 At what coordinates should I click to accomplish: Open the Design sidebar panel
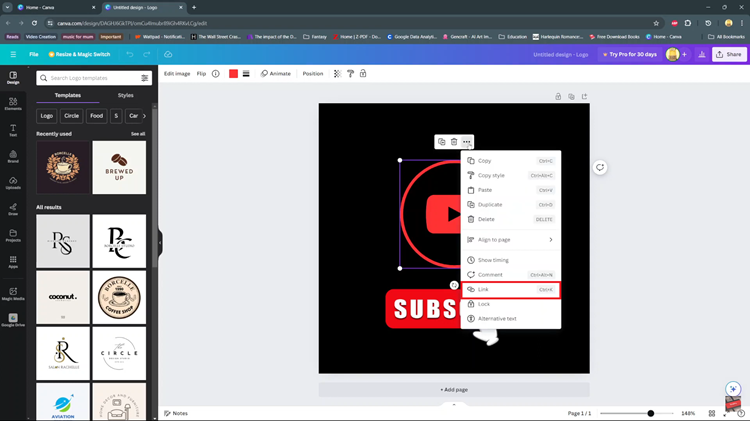(13, 78)
